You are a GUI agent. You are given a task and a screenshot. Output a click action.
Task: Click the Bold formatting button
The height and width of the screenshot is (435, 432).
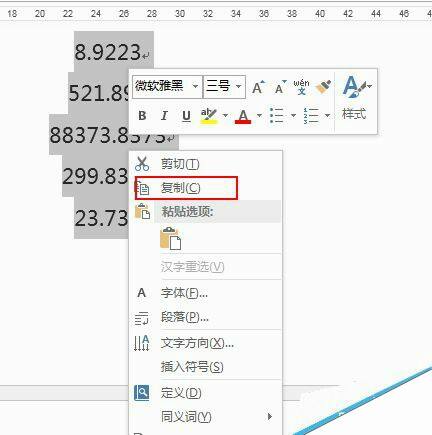[142, 116]
